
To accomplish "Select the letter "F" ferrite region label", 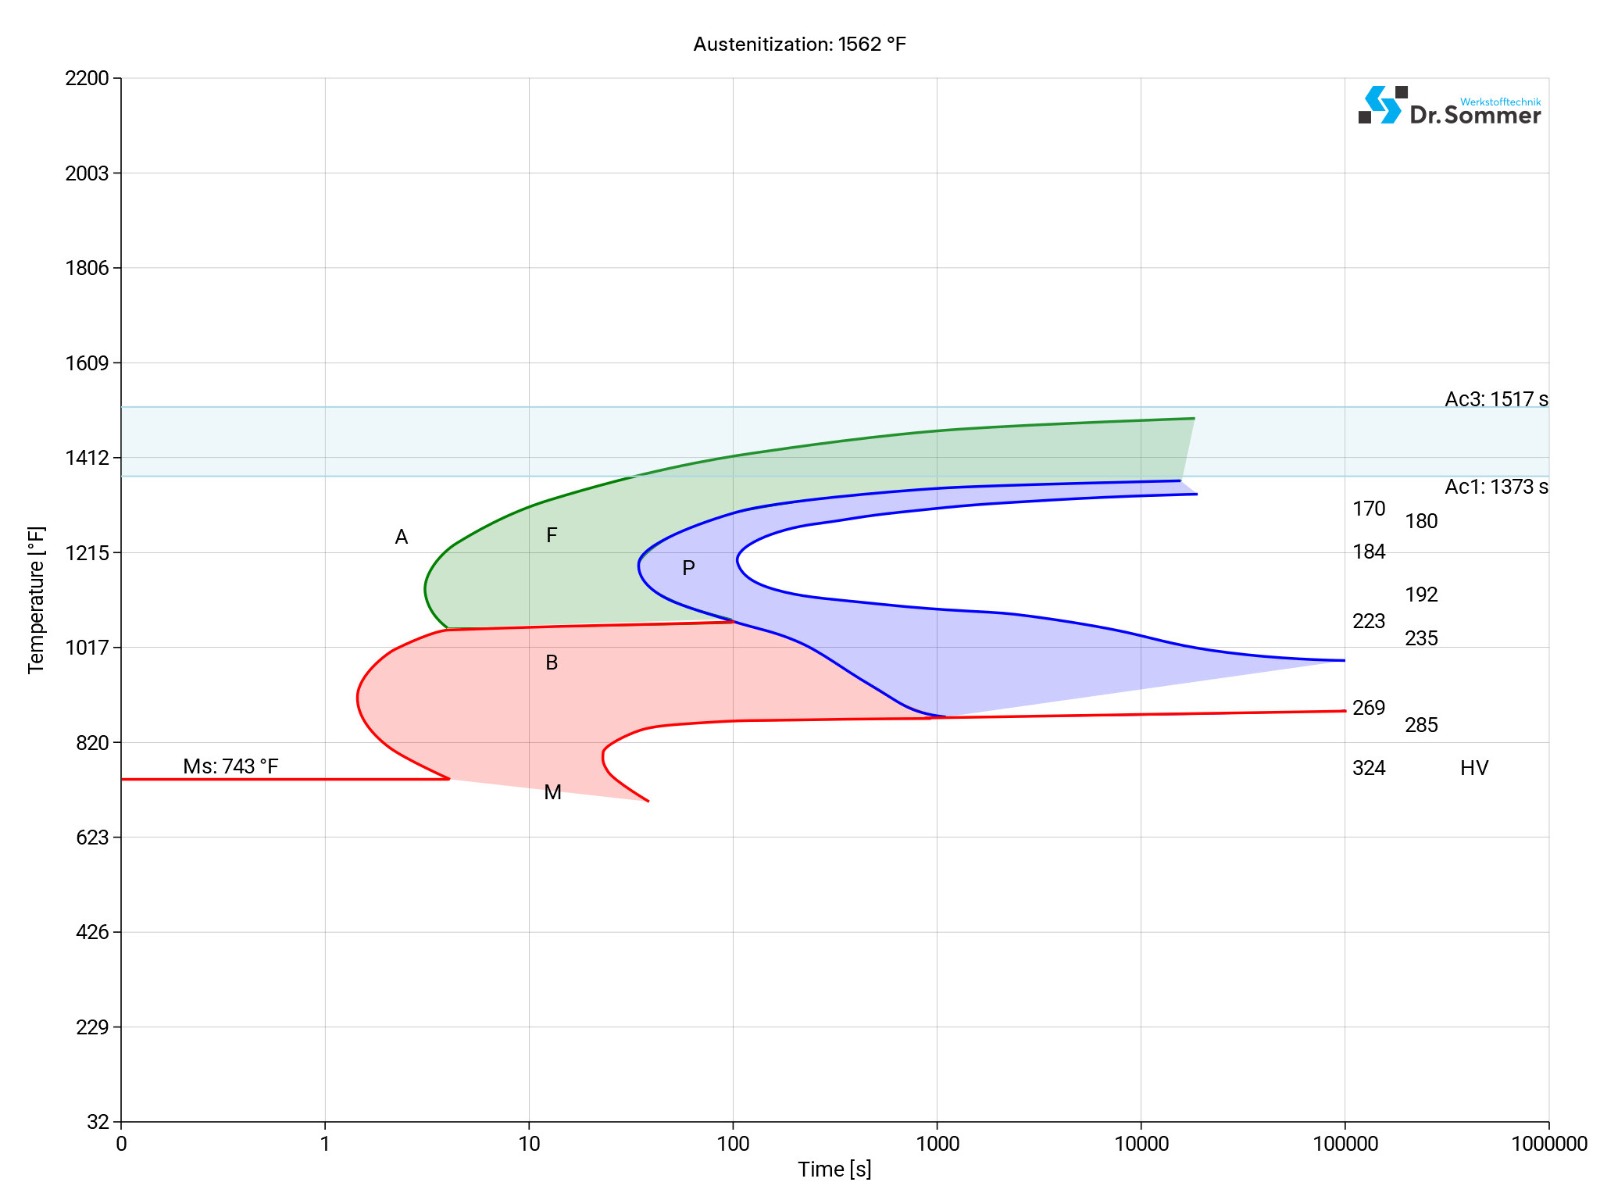I will click(551, 535).
